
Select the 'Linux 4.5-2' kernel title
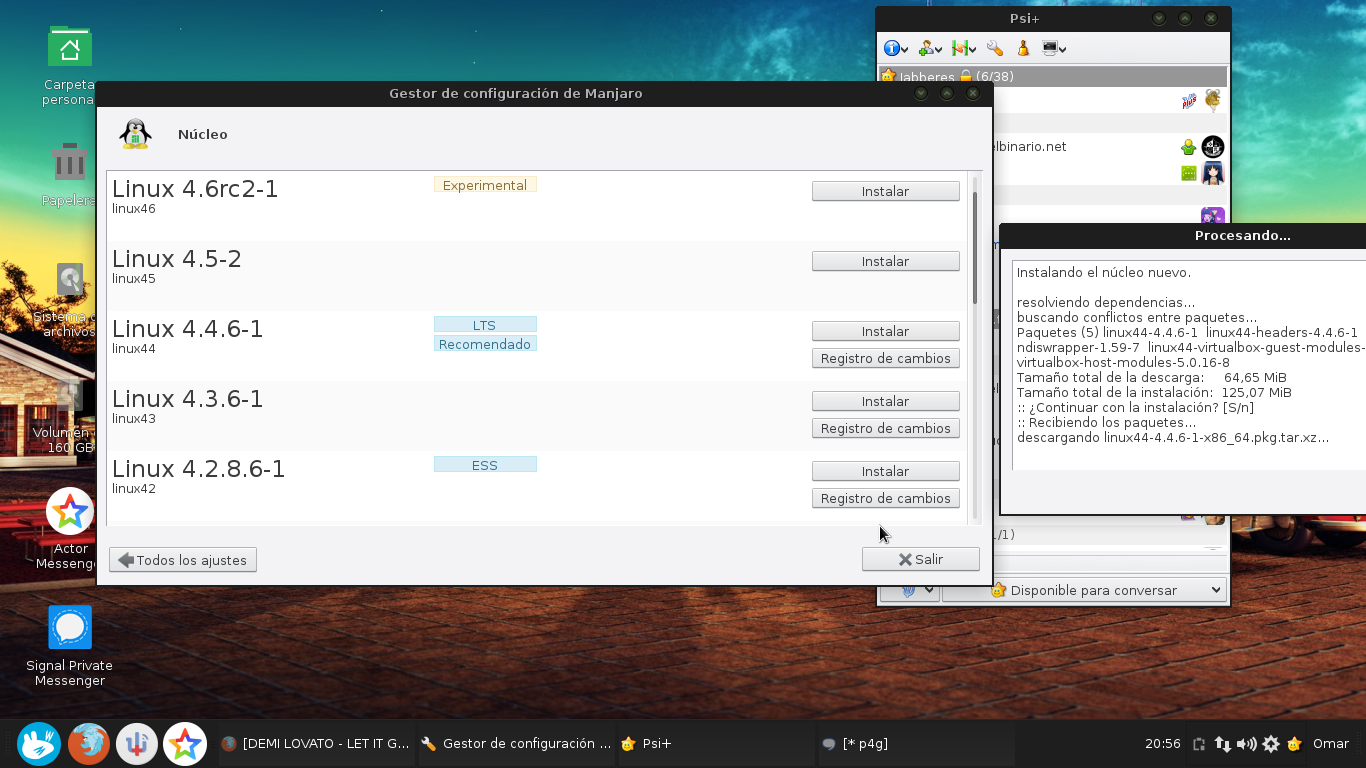(x=177, y=259)
